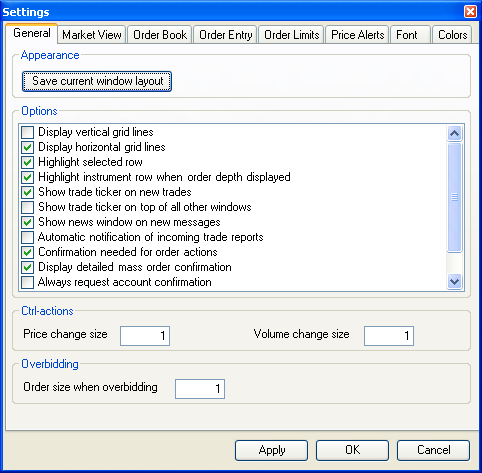Uncheck Confirmation needed for order actions

tap(27, 252)
